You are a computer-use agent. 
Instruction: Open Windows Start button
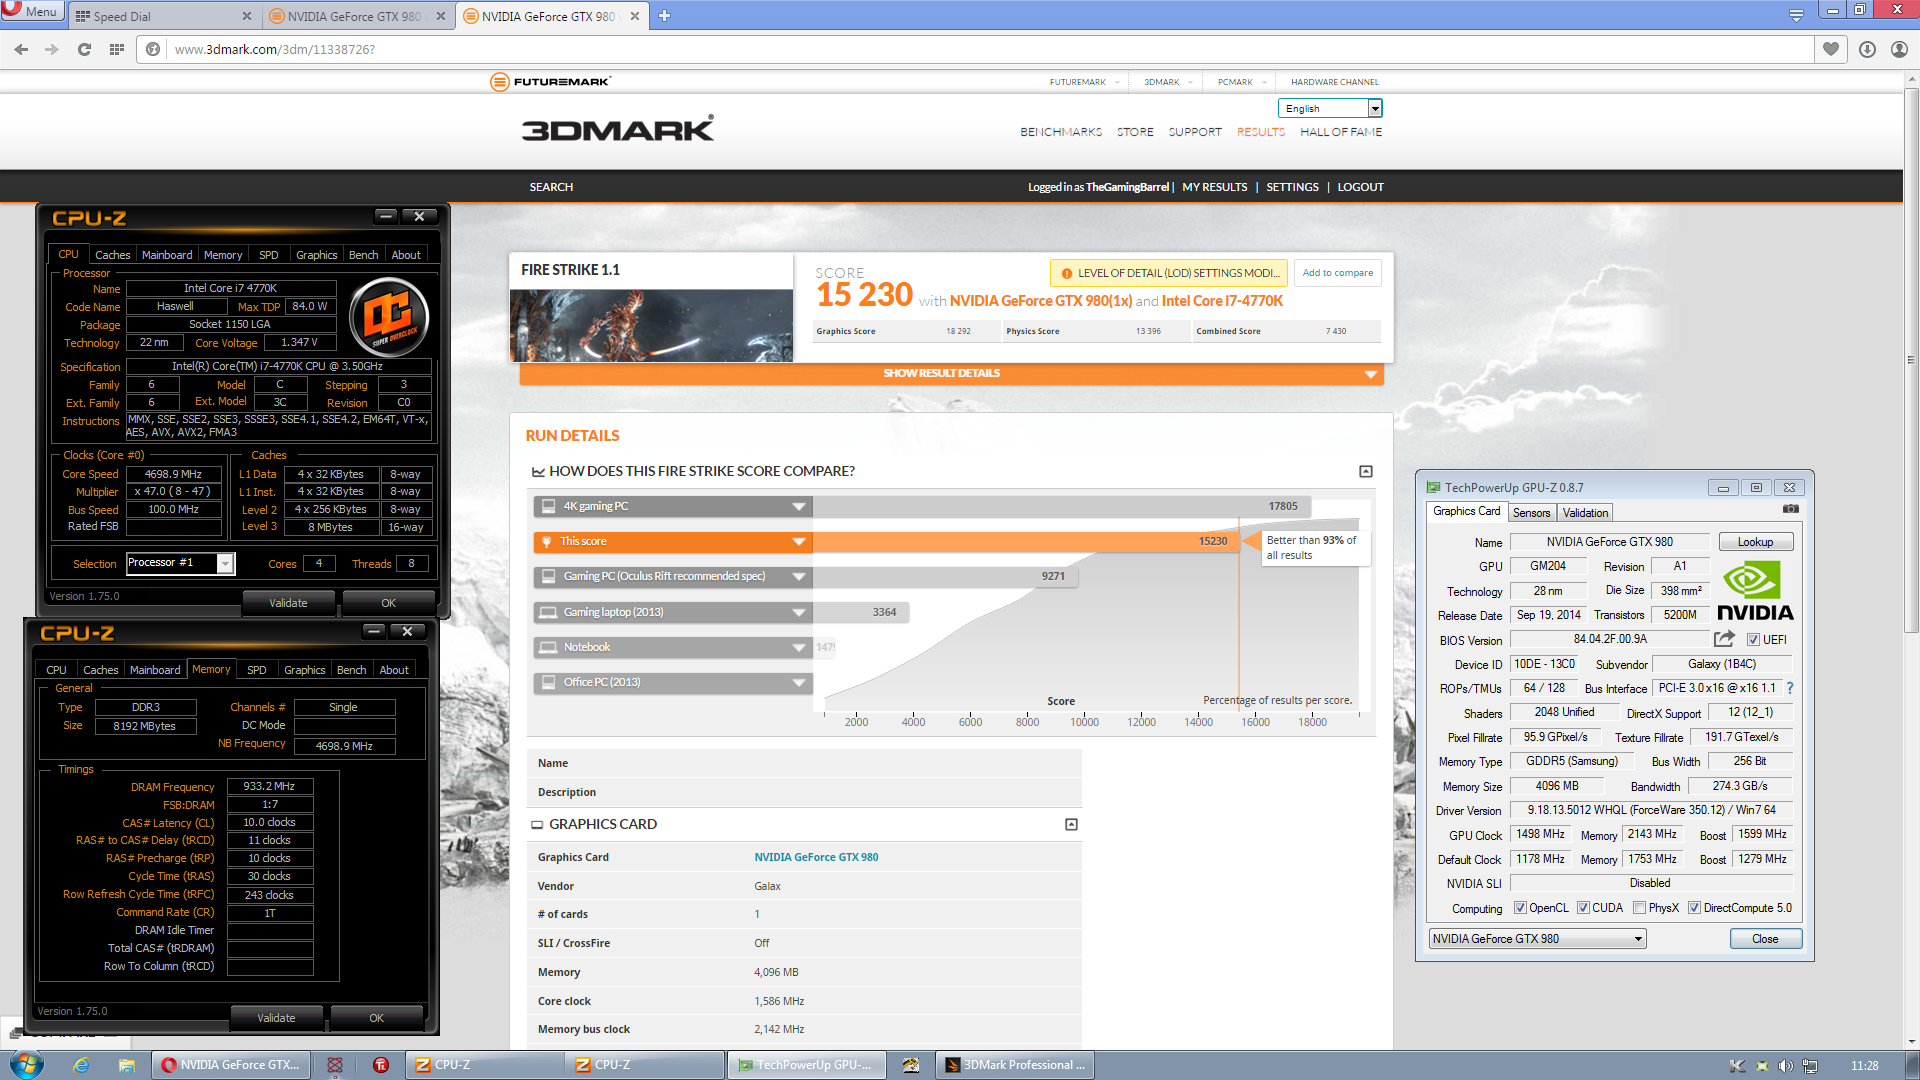tap(26, 1064)
